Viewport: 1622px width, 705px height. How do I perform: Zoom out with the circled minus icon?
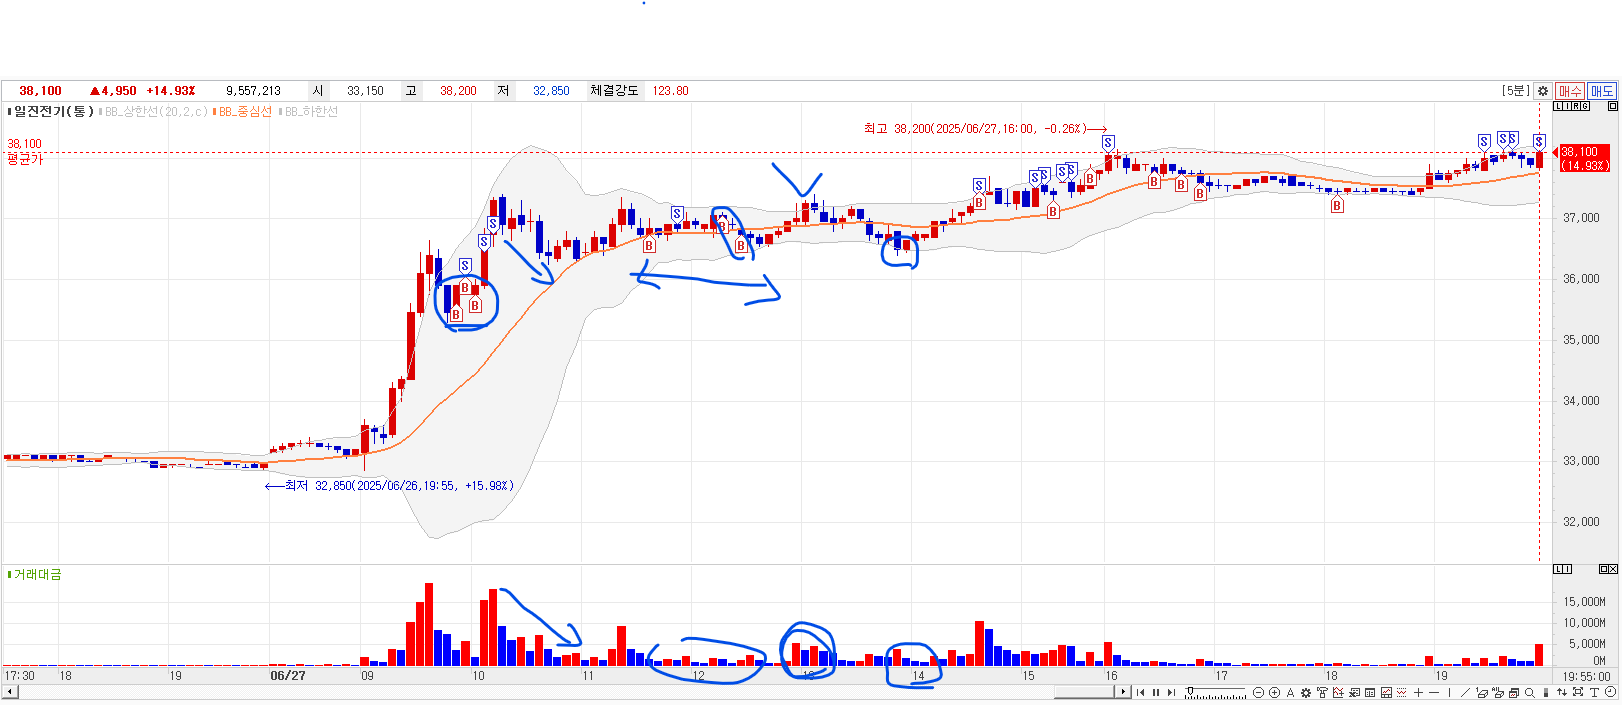click(1258, 692)
